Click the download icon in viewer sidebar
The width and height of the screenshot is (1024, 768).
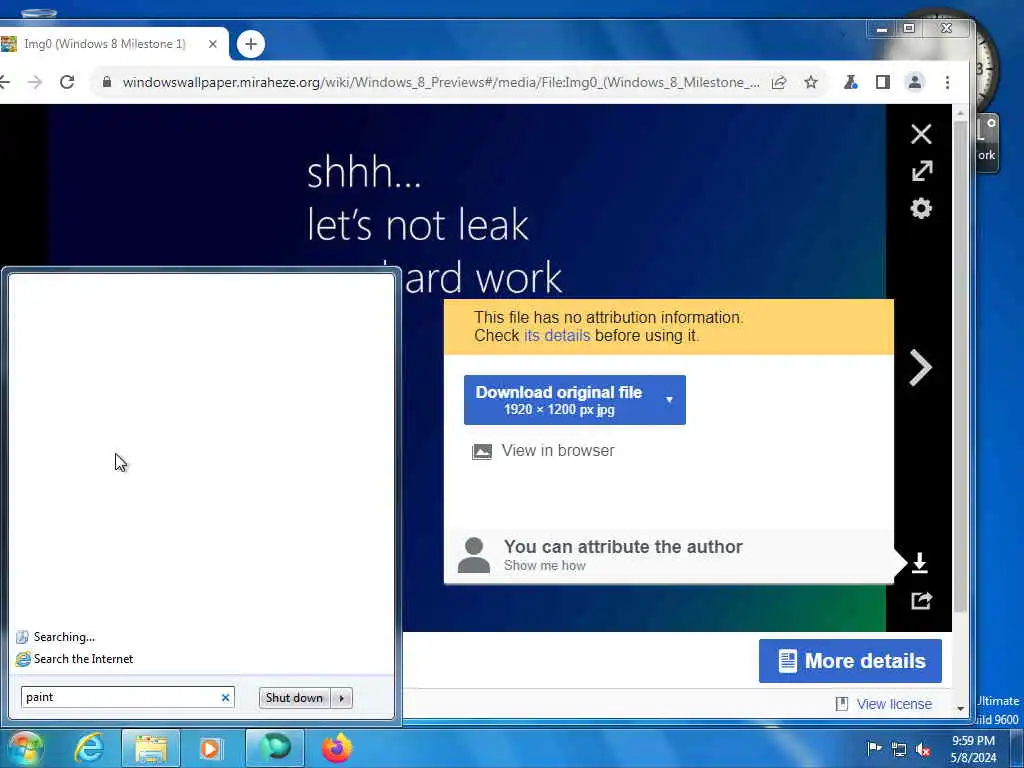pyautogui.click(x=920, y=563)
